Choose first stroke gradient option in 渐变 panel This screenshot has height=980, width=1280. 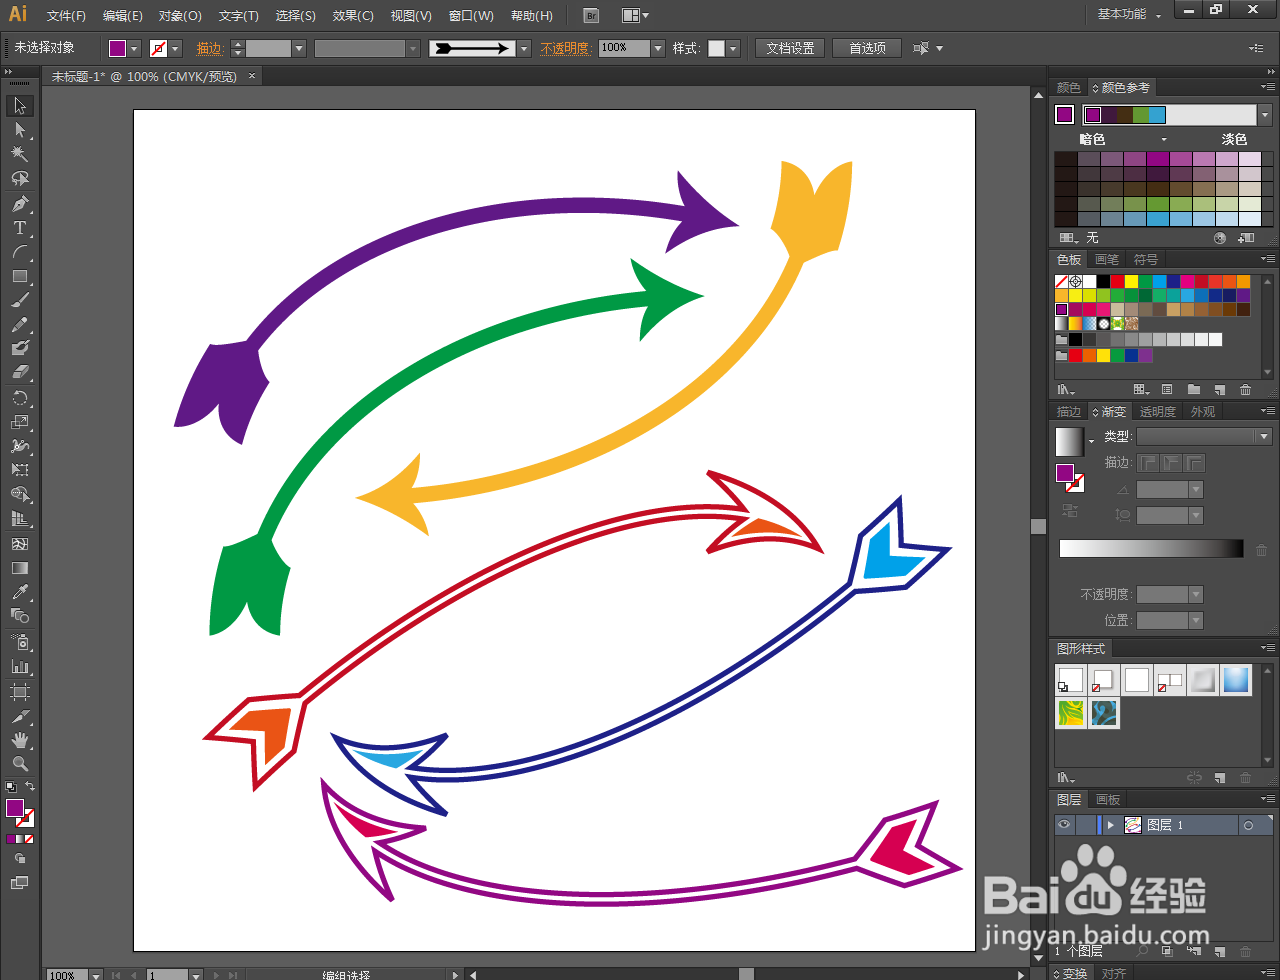[x=1147, y=463]
